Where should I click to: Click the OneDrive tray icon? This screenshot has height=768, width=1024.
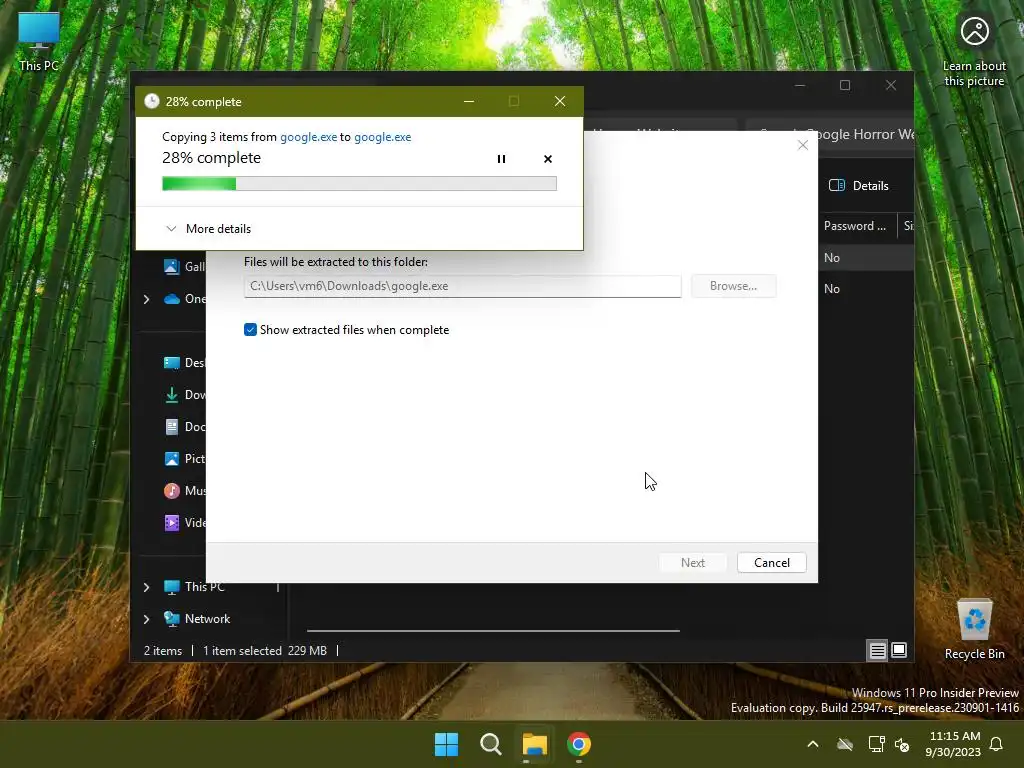coord(845,744)
